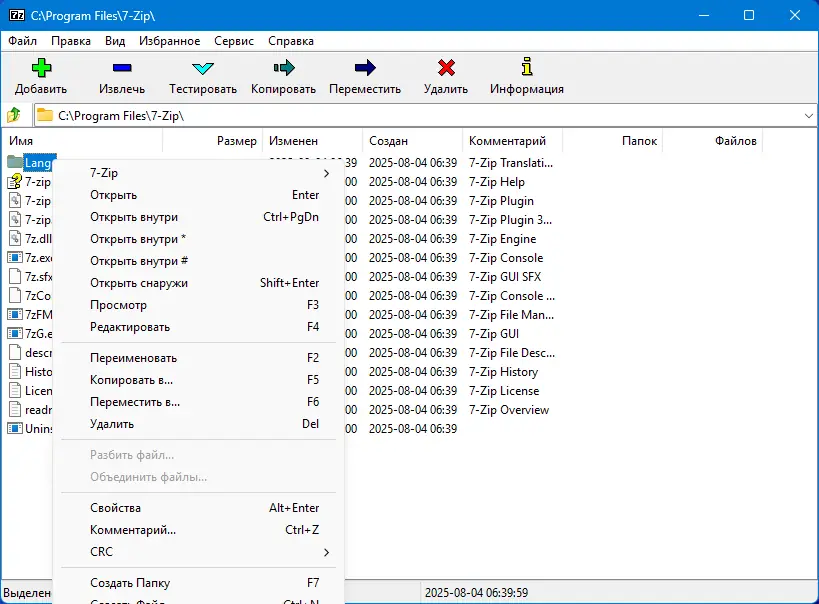
Task: Open the Избранное menu
Action: pyautogui.click(x=169, y=41)
